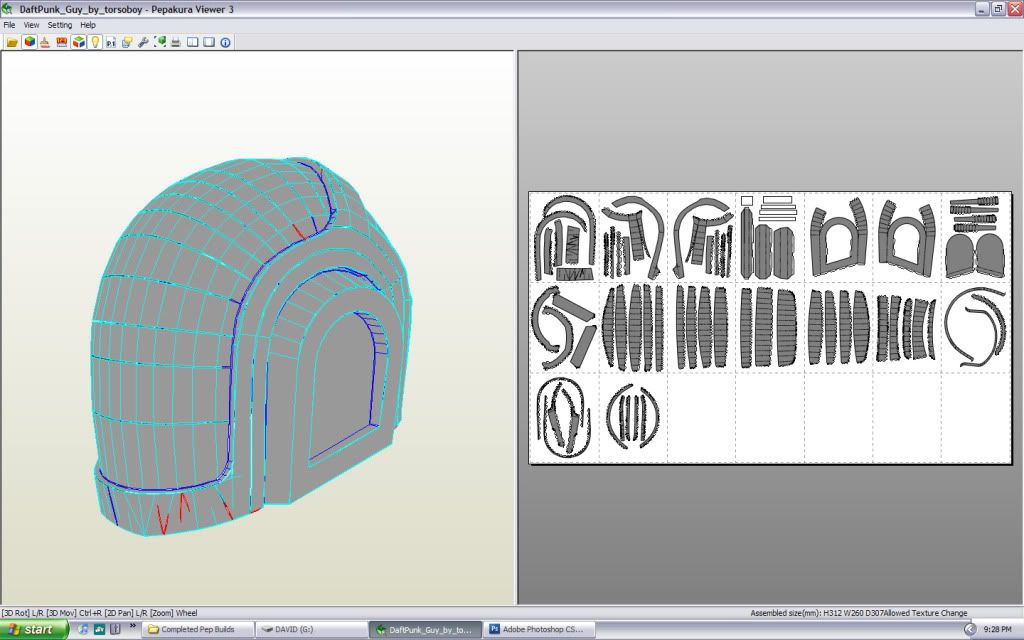The image size is (1024, 640).
Task: Open the File menu
Action: tap(9, 25)
